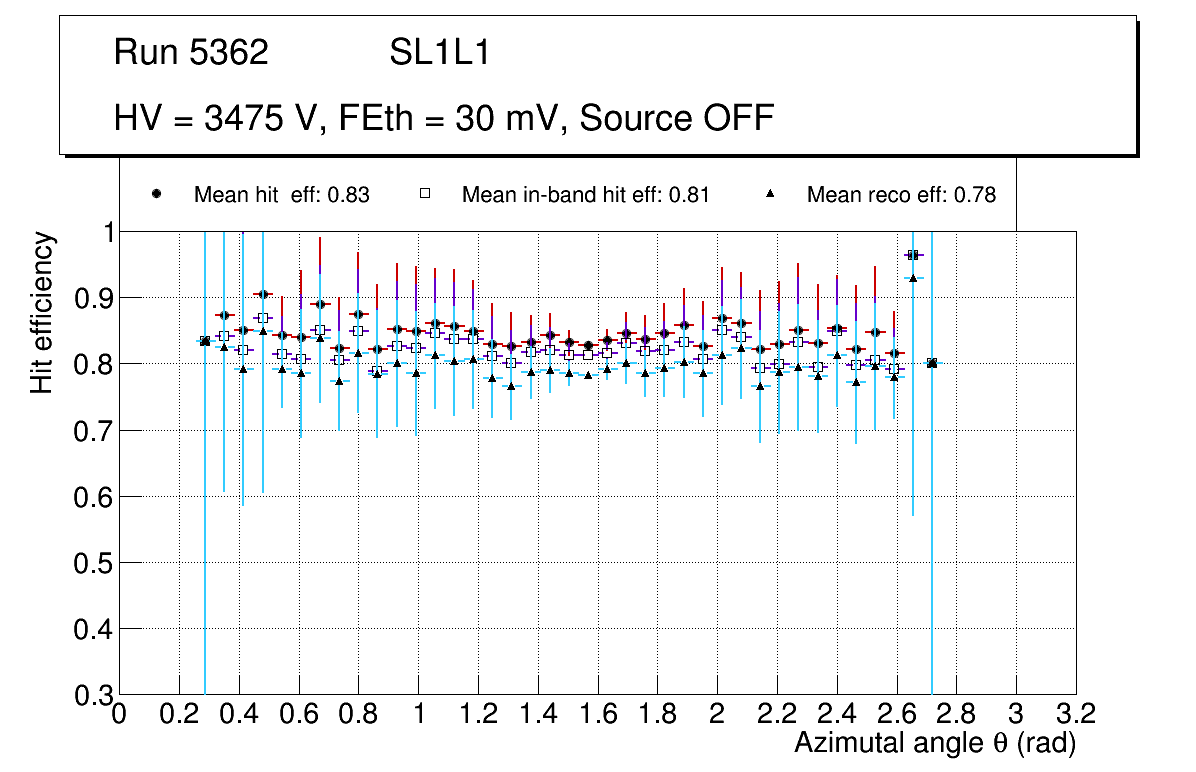1196x772 pixels.
Task: Click the x-axis tick label "2.8"
Action: click(x=956, y=714)
